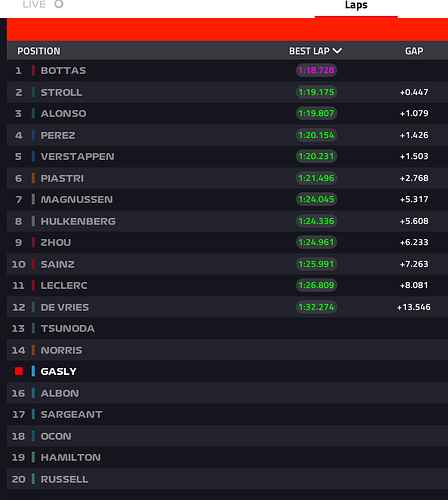448x500 pixels.
Task: Select the LIVE tab label
Action: (x=34, y=4)
